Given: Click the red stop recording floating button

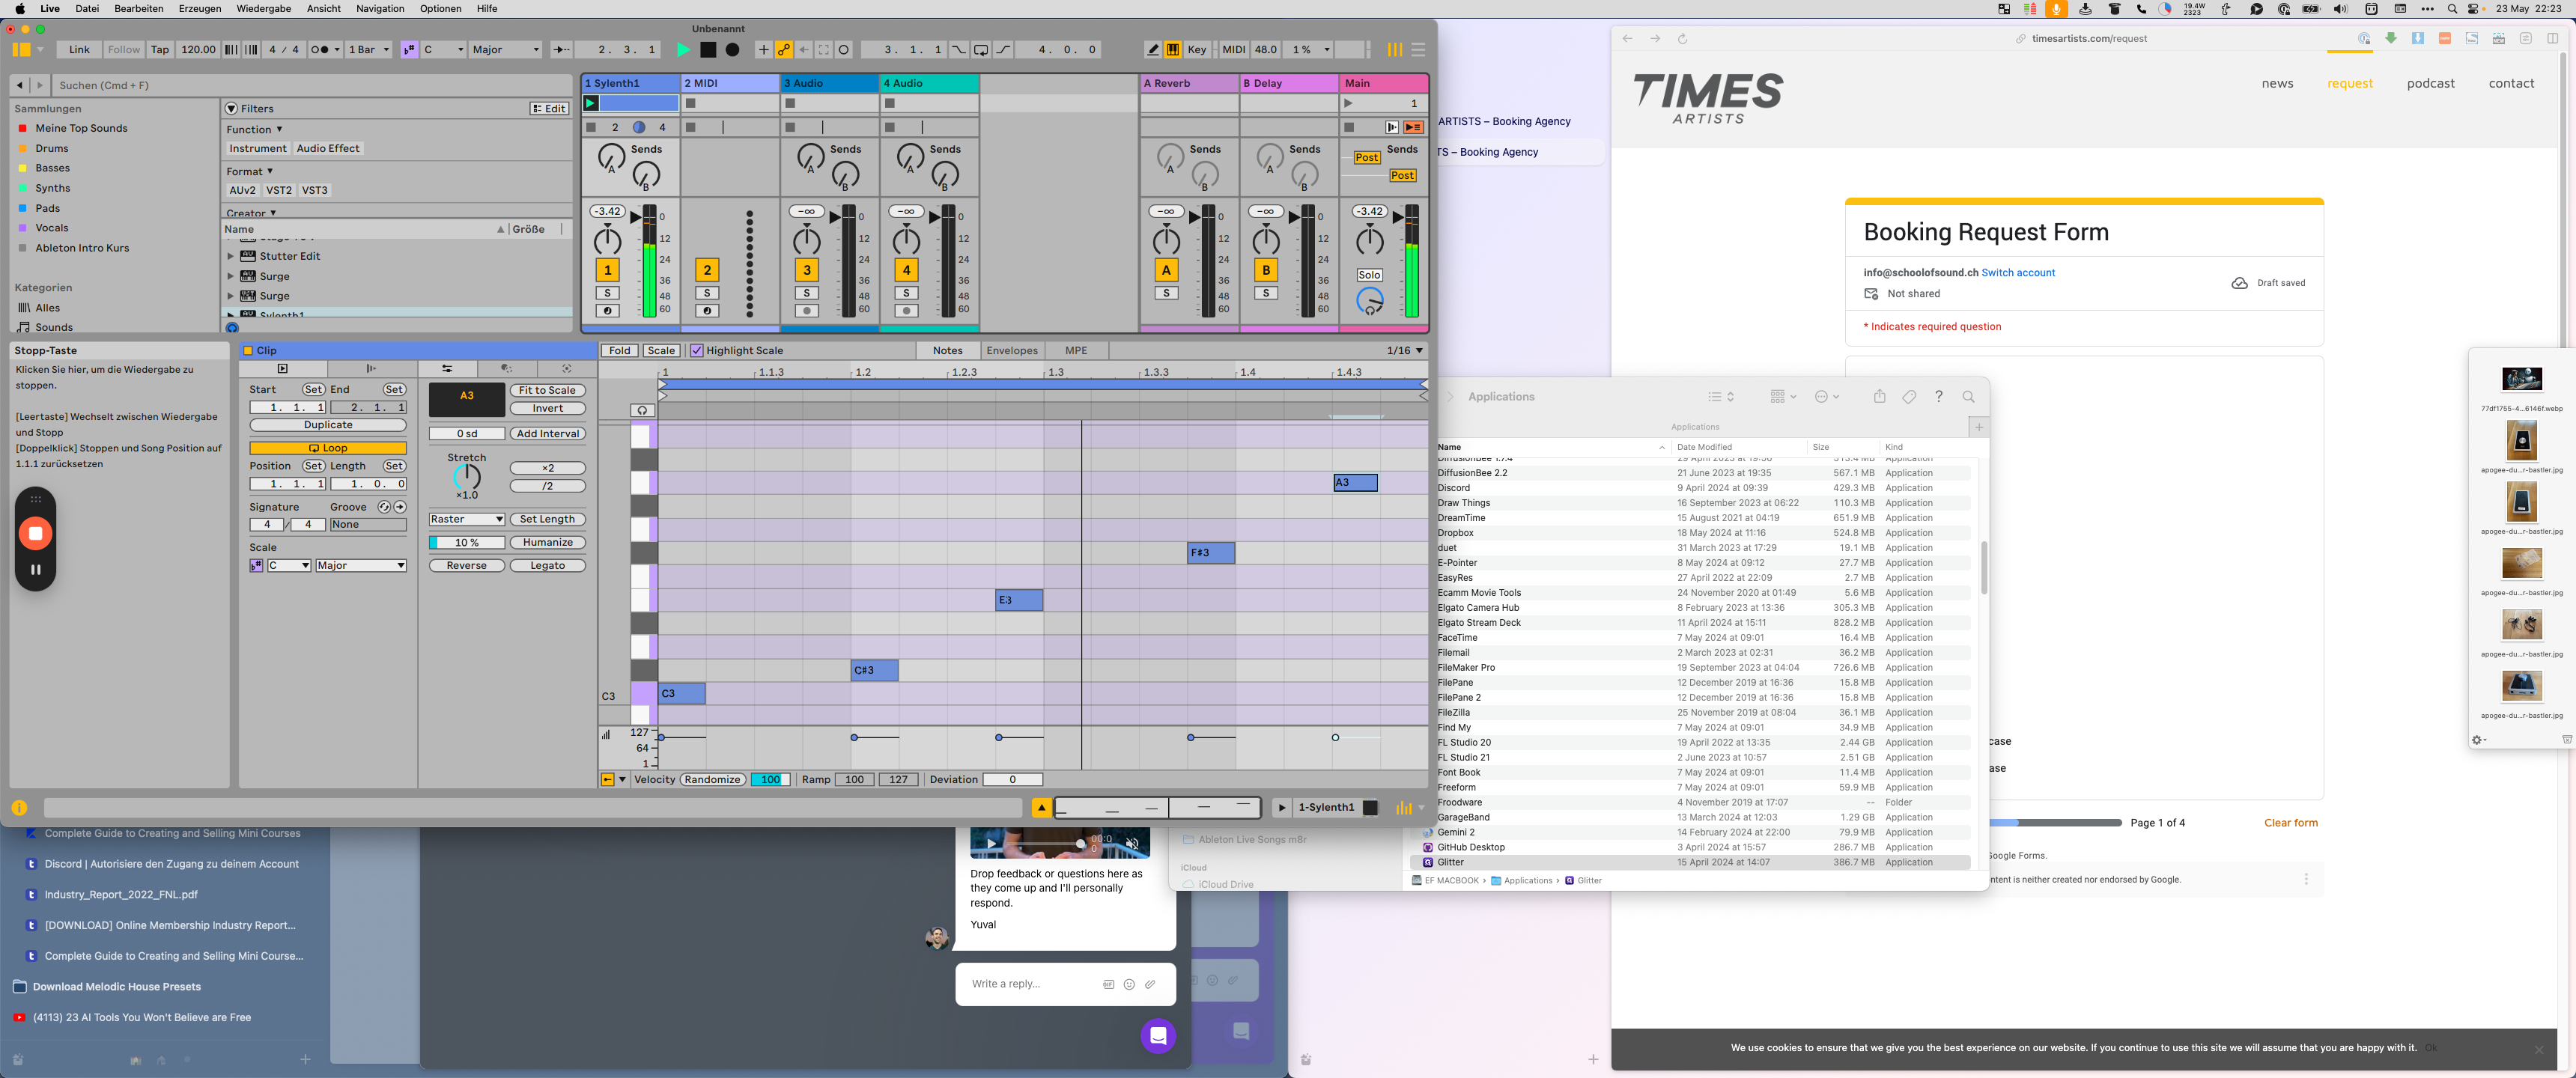Looking at the screenshot, I should [35, 533].
